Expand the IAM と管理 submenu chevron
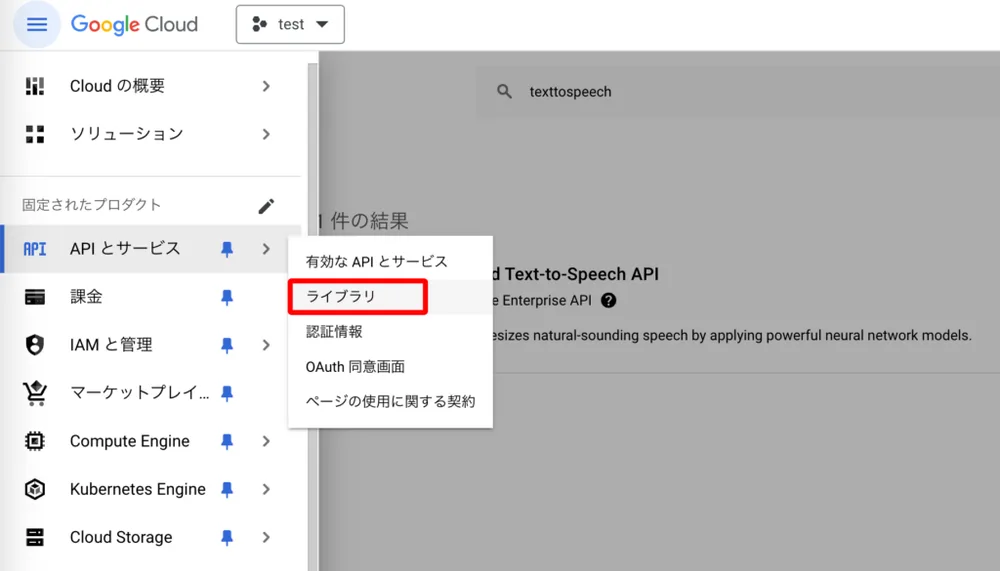The height and width of the screenshot is (571, 1000). (x=266, y=345)
